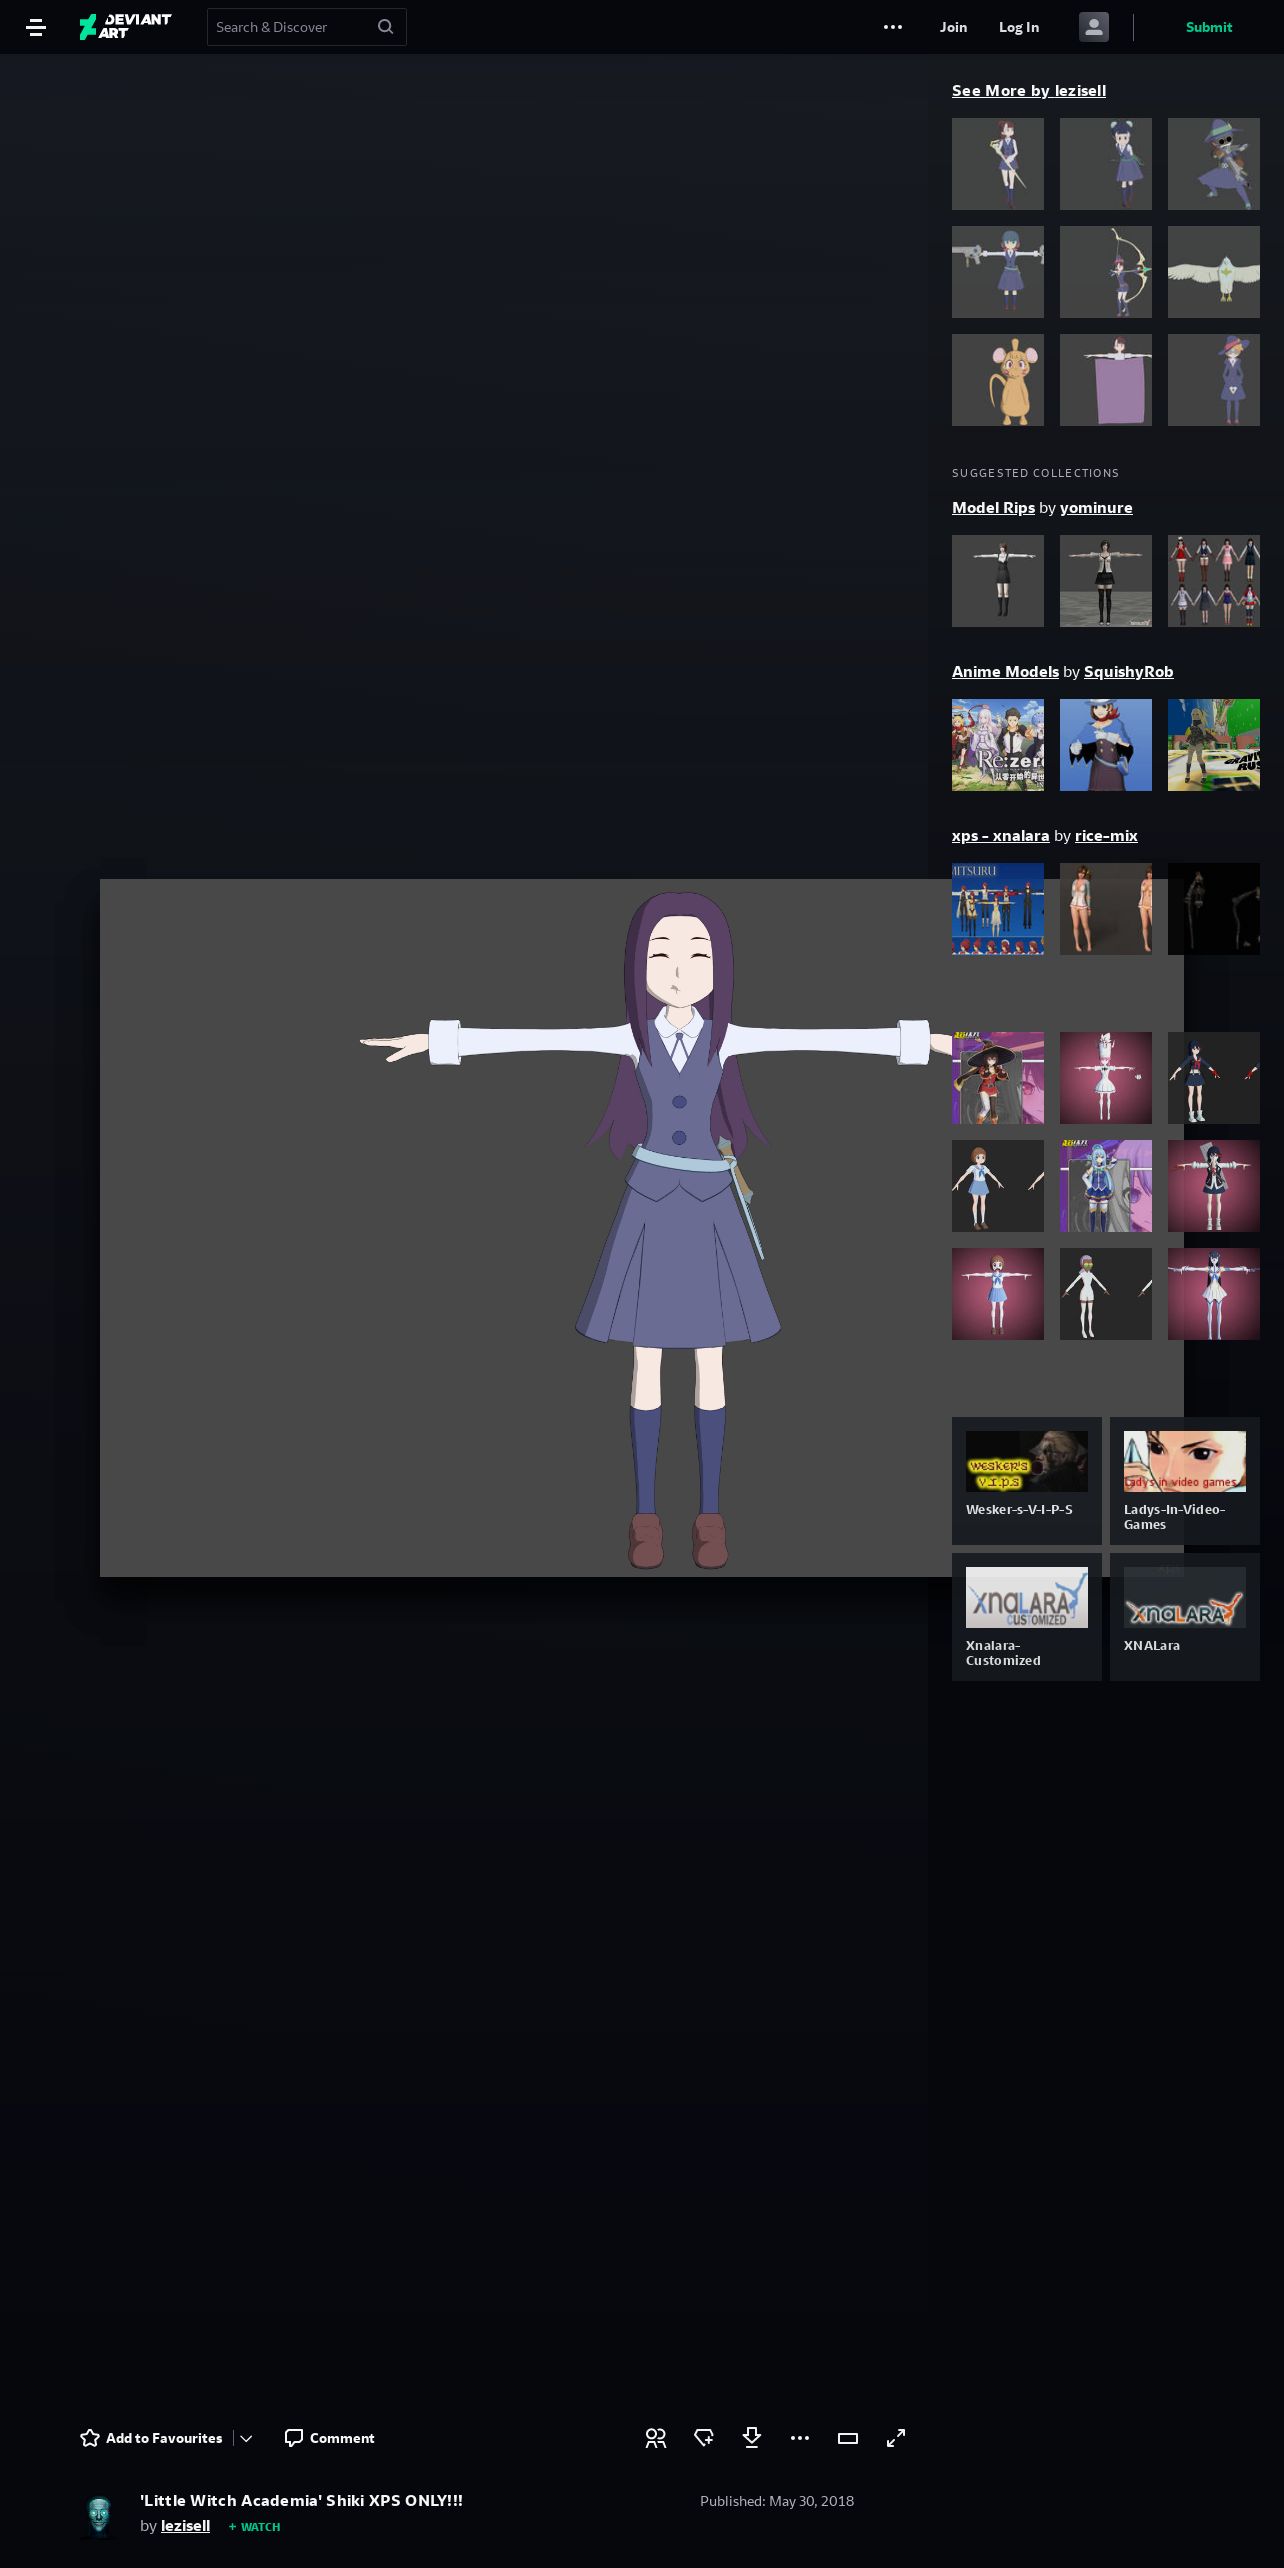This screenshot has height=2568, width=1284.
Task: Click the two-people icon in the deviation toolbar
Action: (x=656, y=2438)
